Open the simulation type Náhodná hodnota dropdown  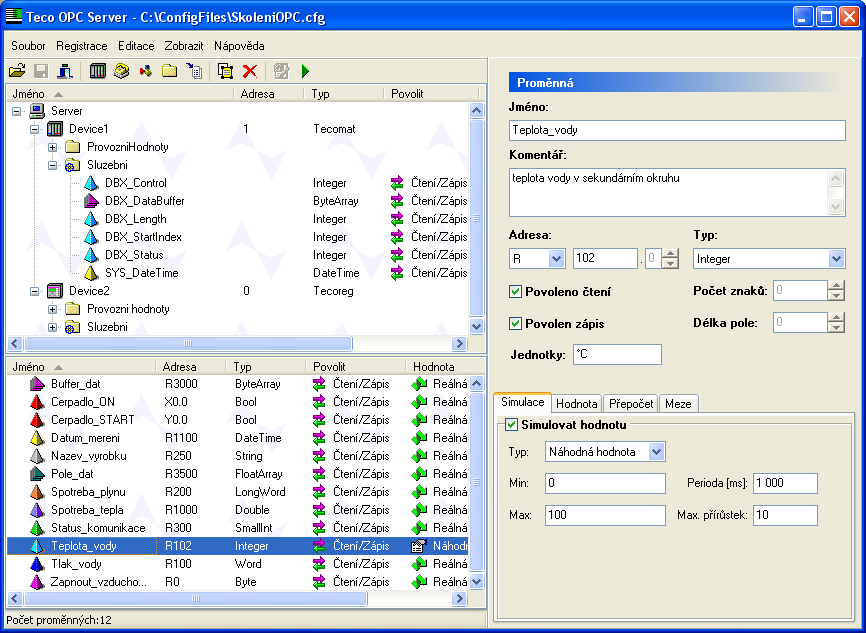click(656, 452)
